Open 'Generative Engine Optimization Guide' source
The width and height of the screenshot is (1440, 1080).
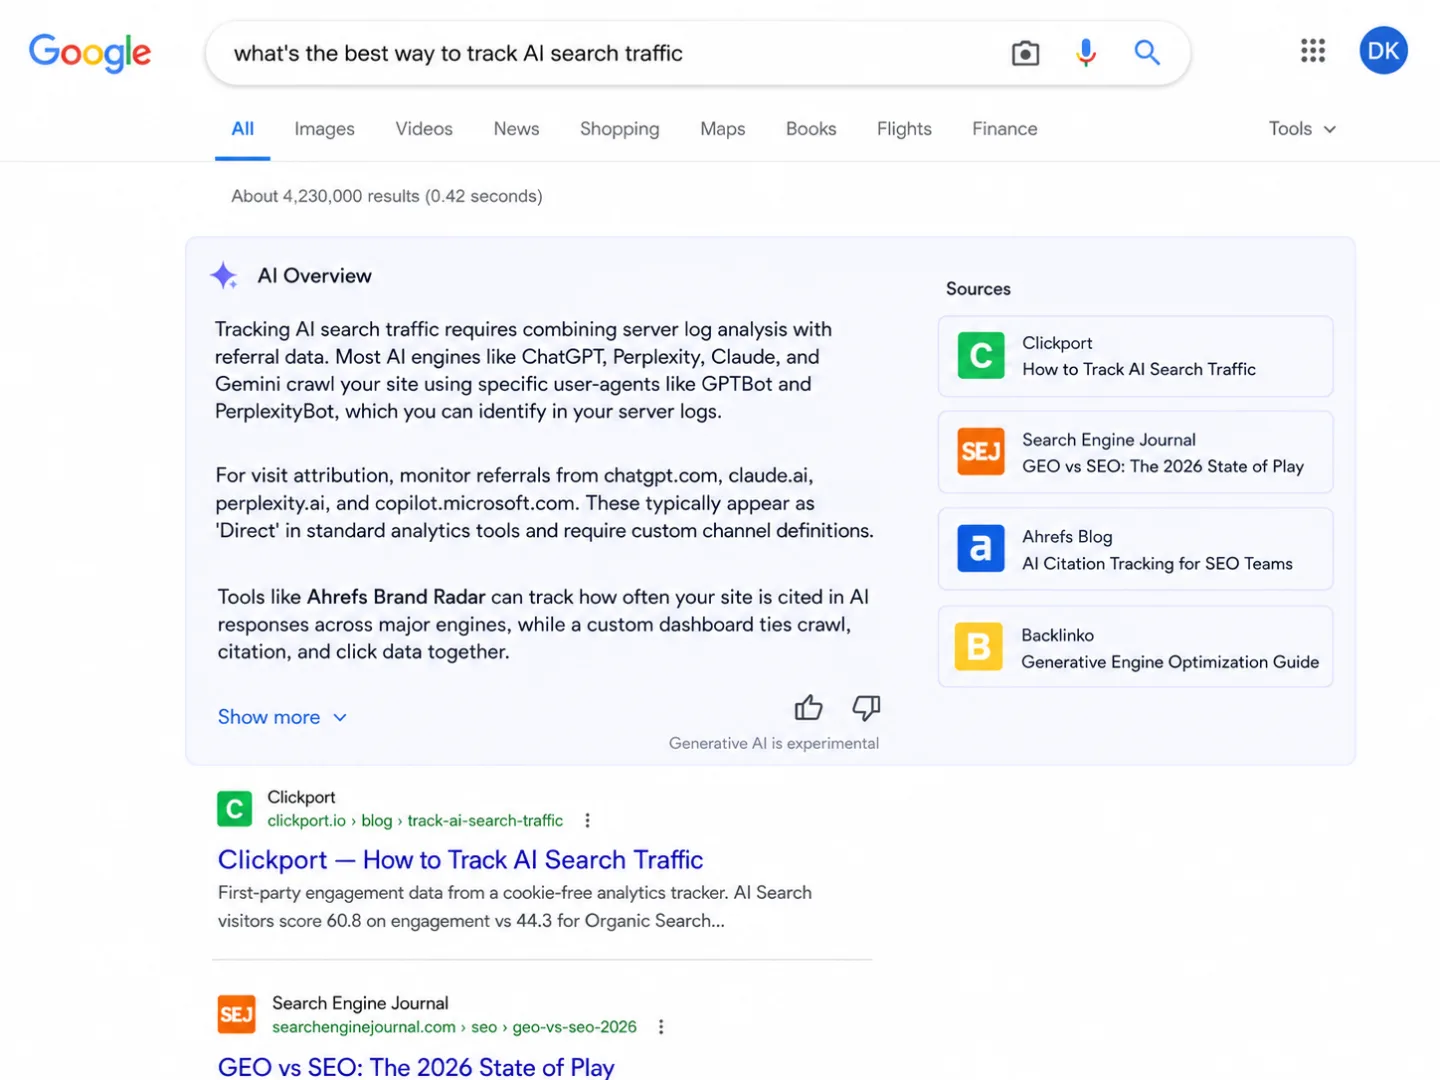click(1170, 662)
